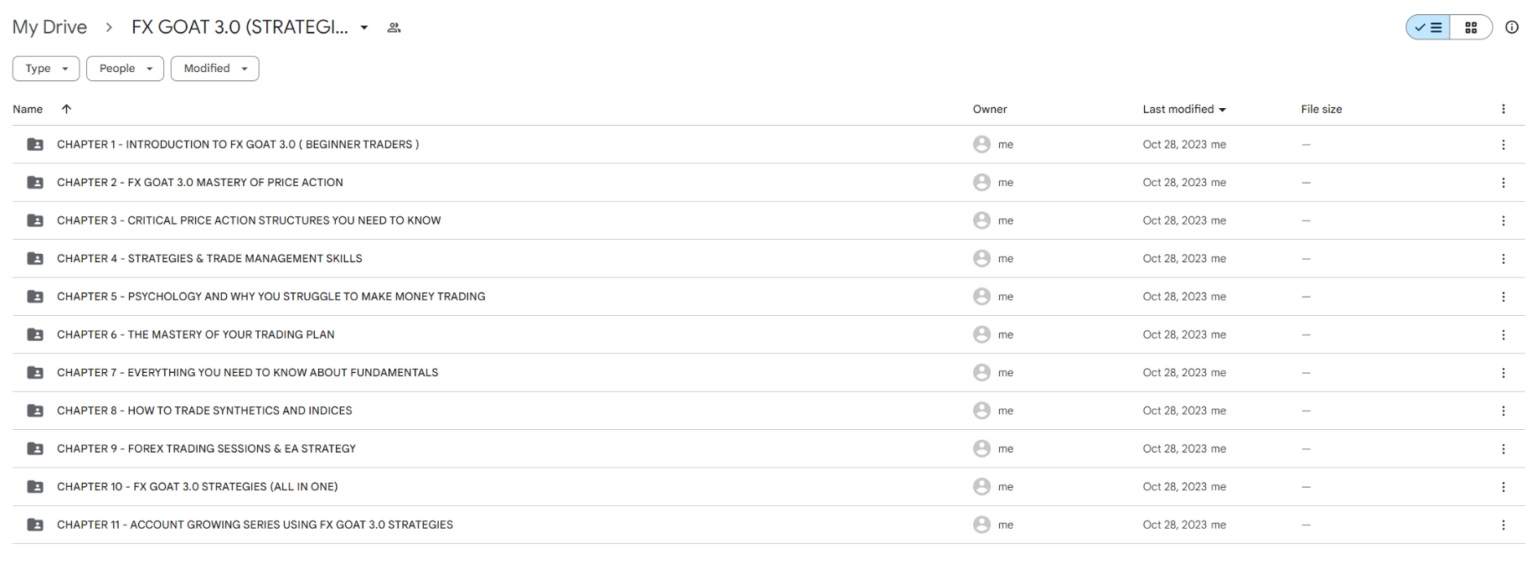Open column options three-dot menu in header
Image resolution: width=1536 pixels, height=564 pixels.
pyautogui.click(x=1503, y=109)
